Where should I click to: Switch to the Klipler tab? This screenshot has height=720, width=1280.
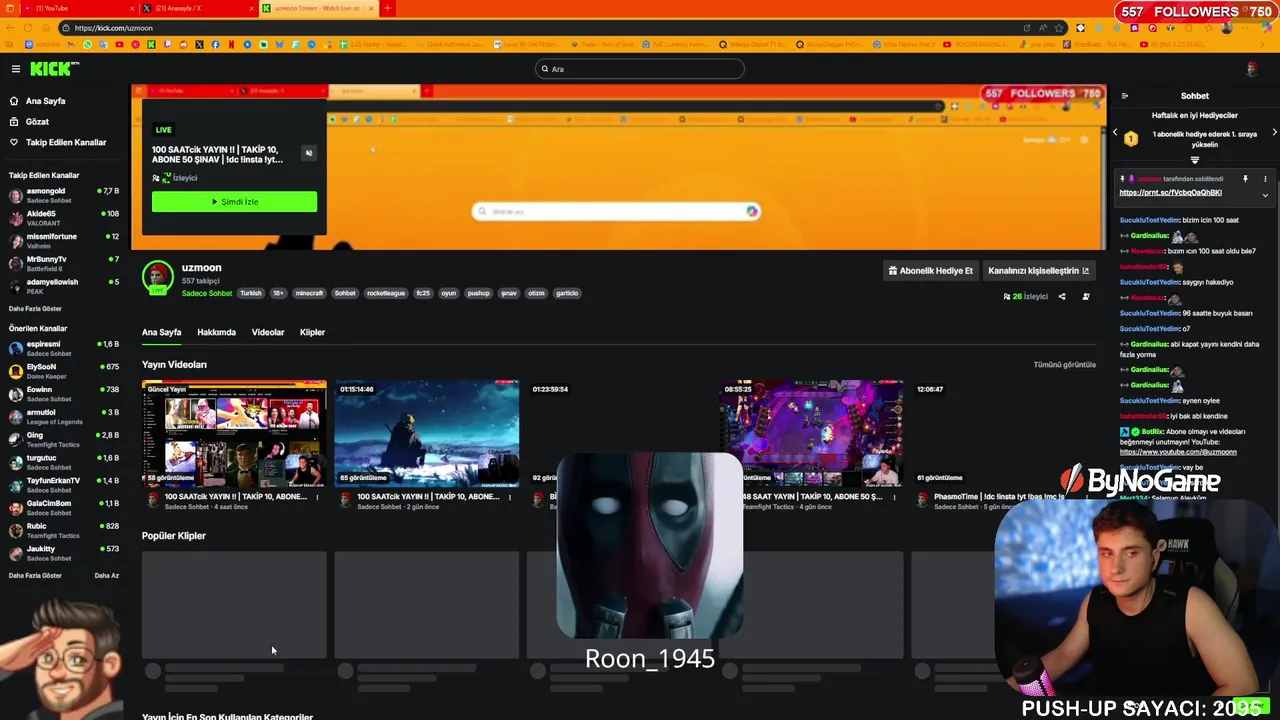click(x=312, y=332)
